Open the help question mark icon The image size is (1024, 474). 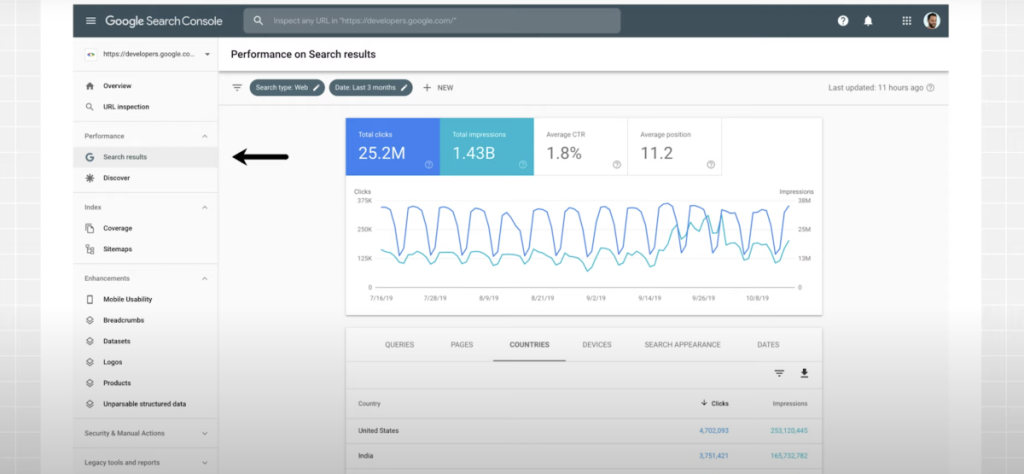(x=843, y=21)
